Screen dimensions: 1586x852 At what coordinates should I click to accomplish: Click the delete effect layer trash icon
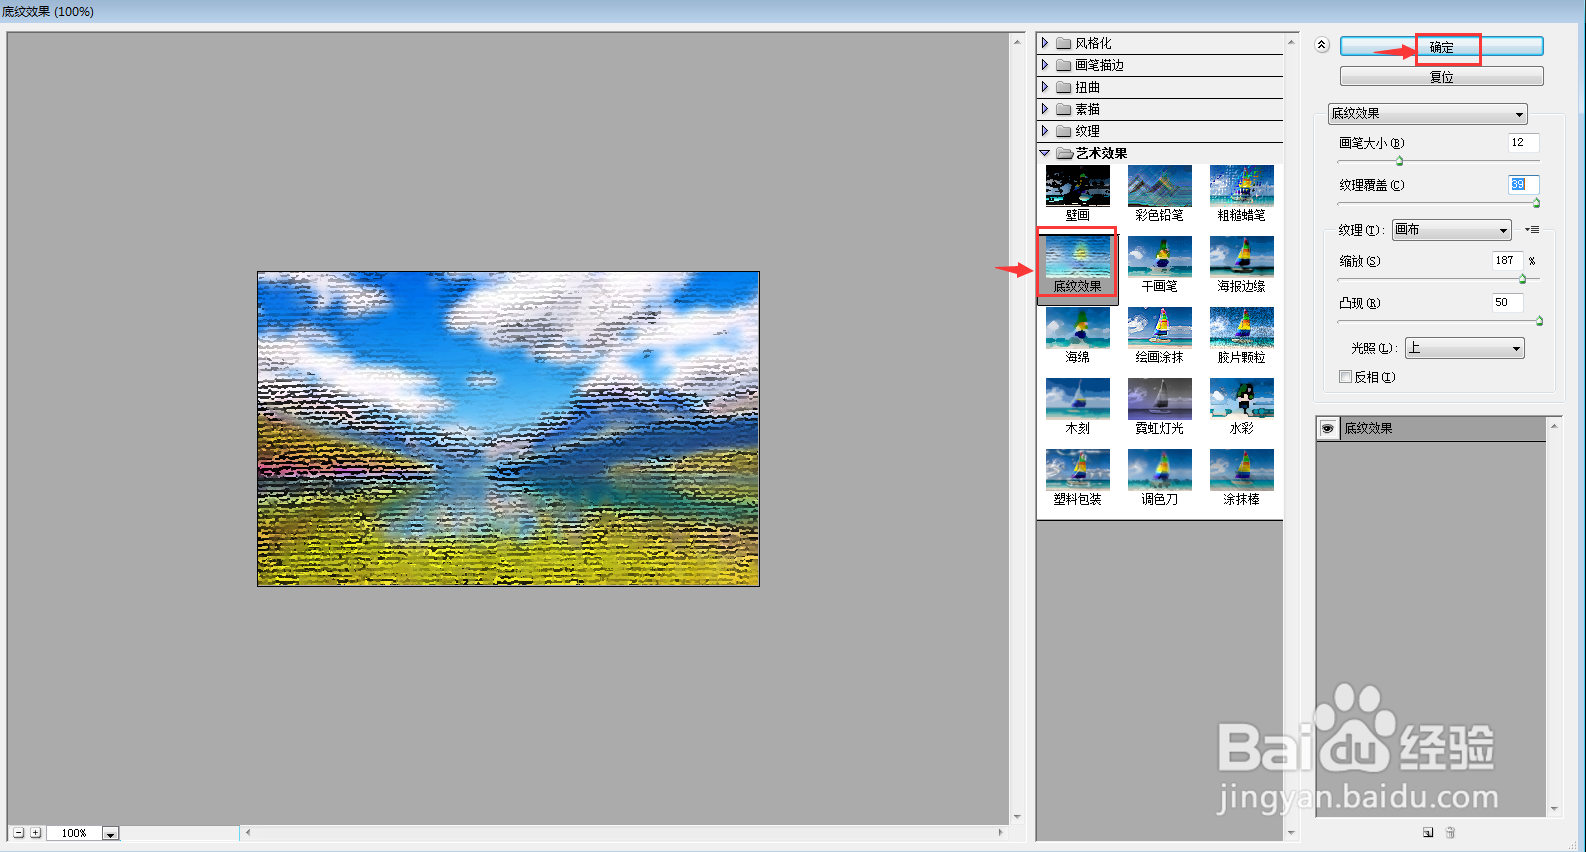[1450, 832]
